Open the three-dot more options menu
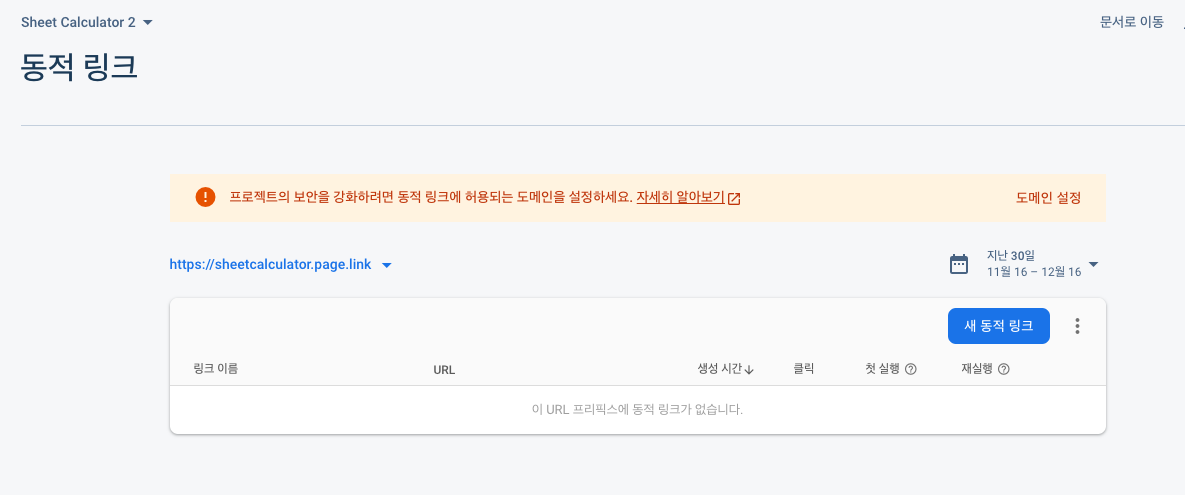This screenshot has height=495, width=1185. (x=1078, y=326)
